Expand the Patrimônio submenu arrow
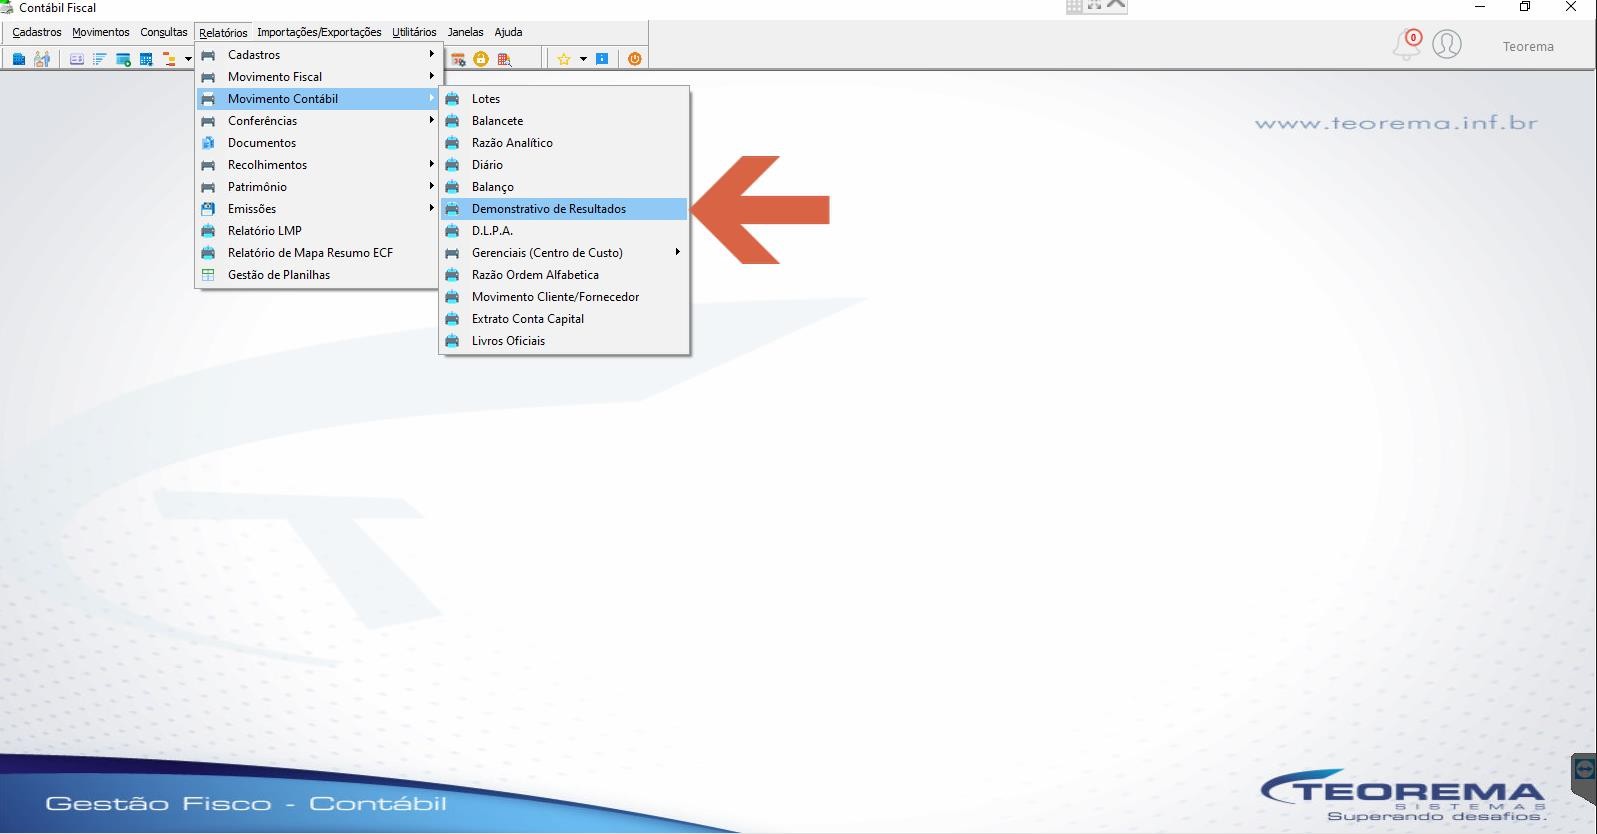 (432, 186)
